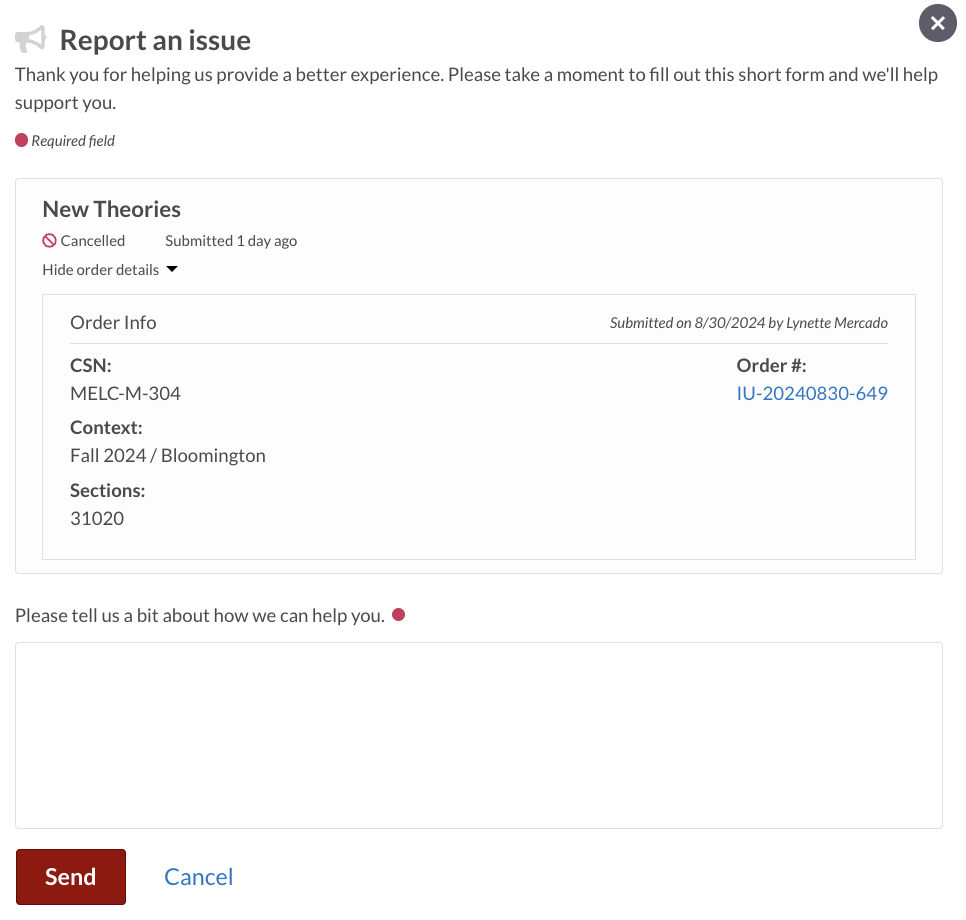
Task: Click the red dot beside Required field
Action: point(22,140)
